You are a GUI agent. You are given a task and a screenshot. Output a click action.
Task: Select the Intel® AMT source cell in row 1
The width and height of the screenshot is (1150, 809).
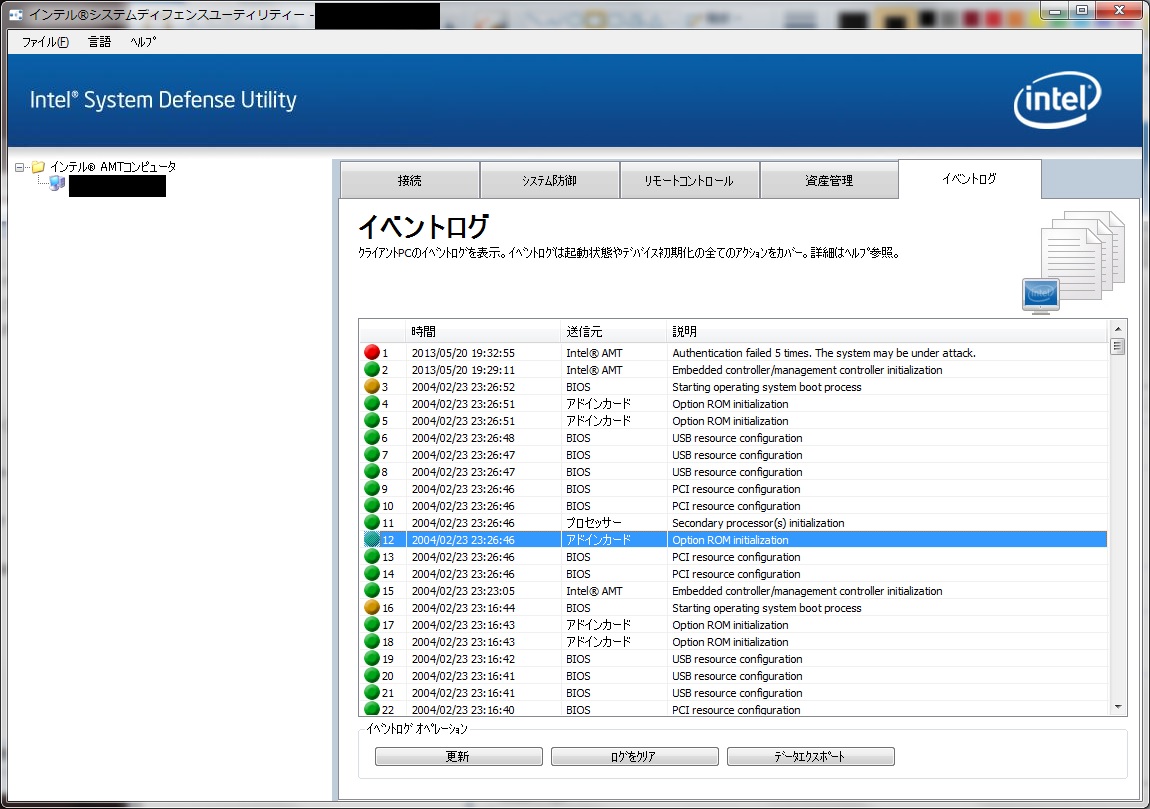[594, 353]
